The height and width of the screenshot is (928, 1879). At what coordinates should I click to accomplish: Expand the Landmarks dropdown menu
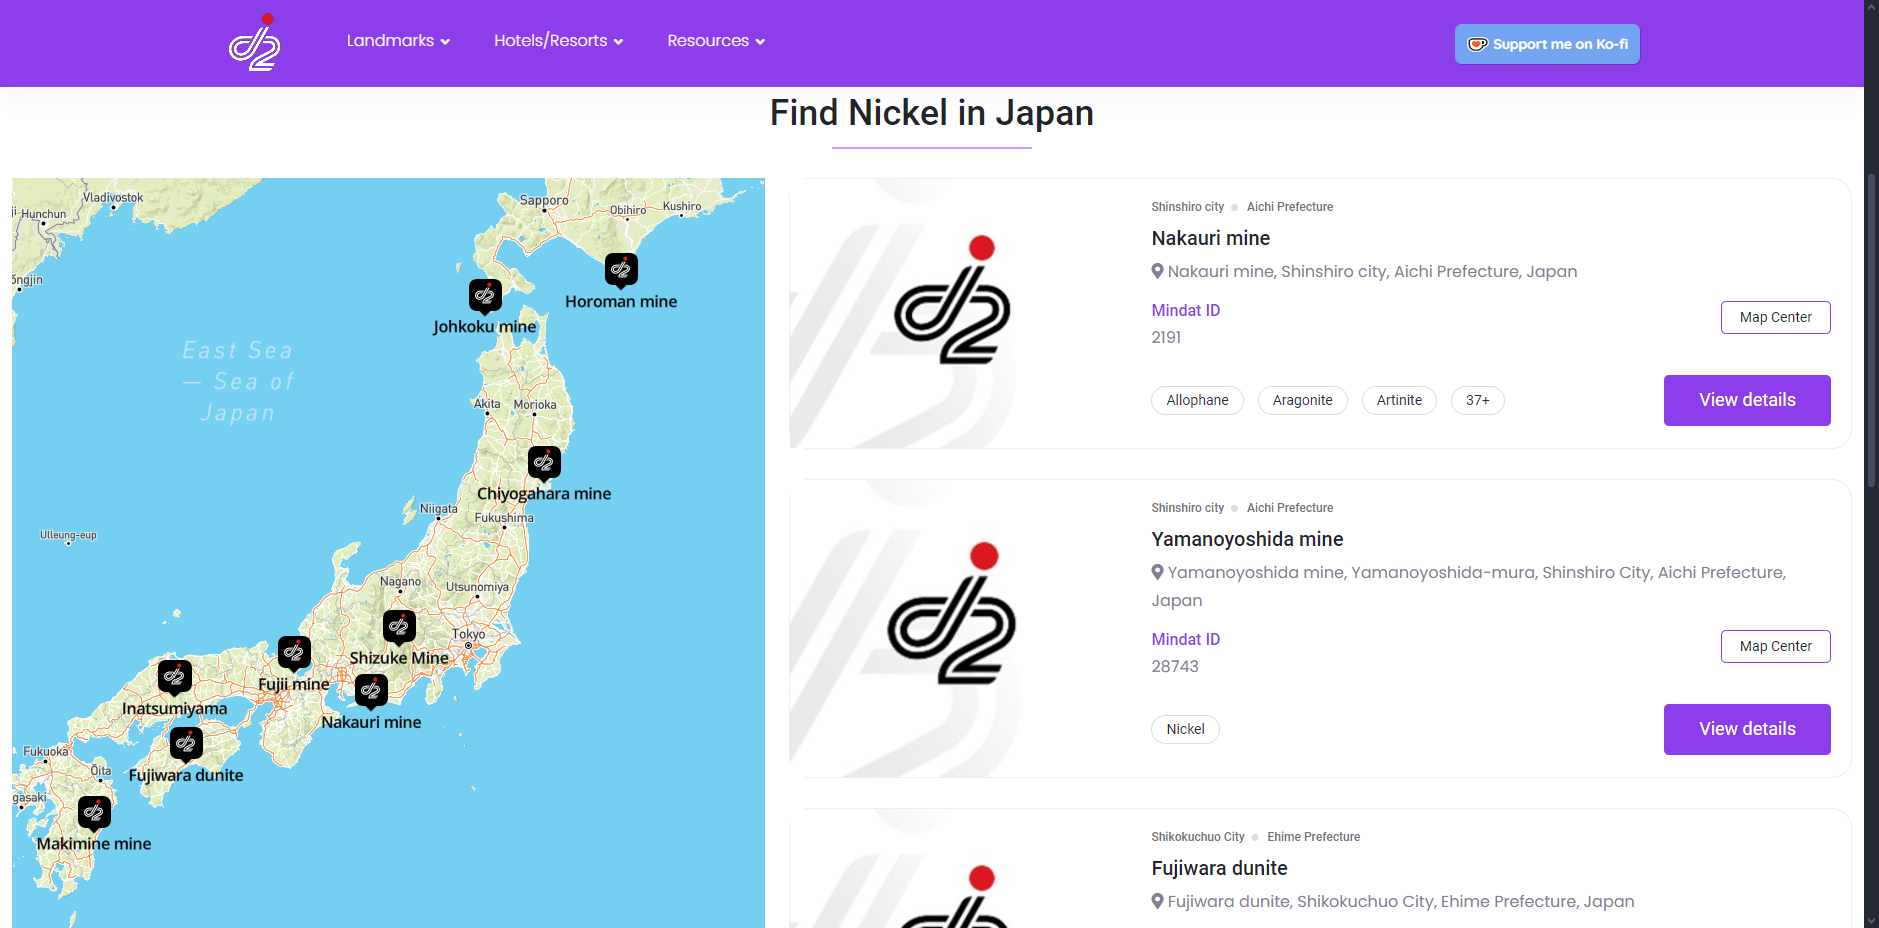(x=398, y=41)
